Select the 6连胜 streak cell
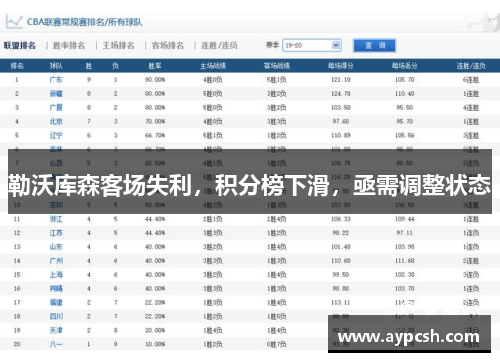This screenshot has width=500, height=362. click(471, 80)
